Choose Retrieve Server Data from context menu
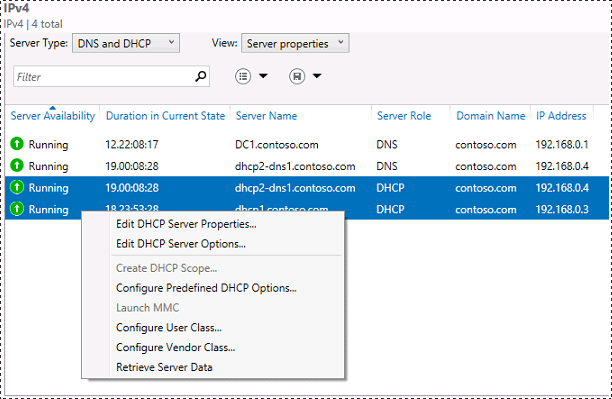 pyautogui.click(x=164, y=367)
